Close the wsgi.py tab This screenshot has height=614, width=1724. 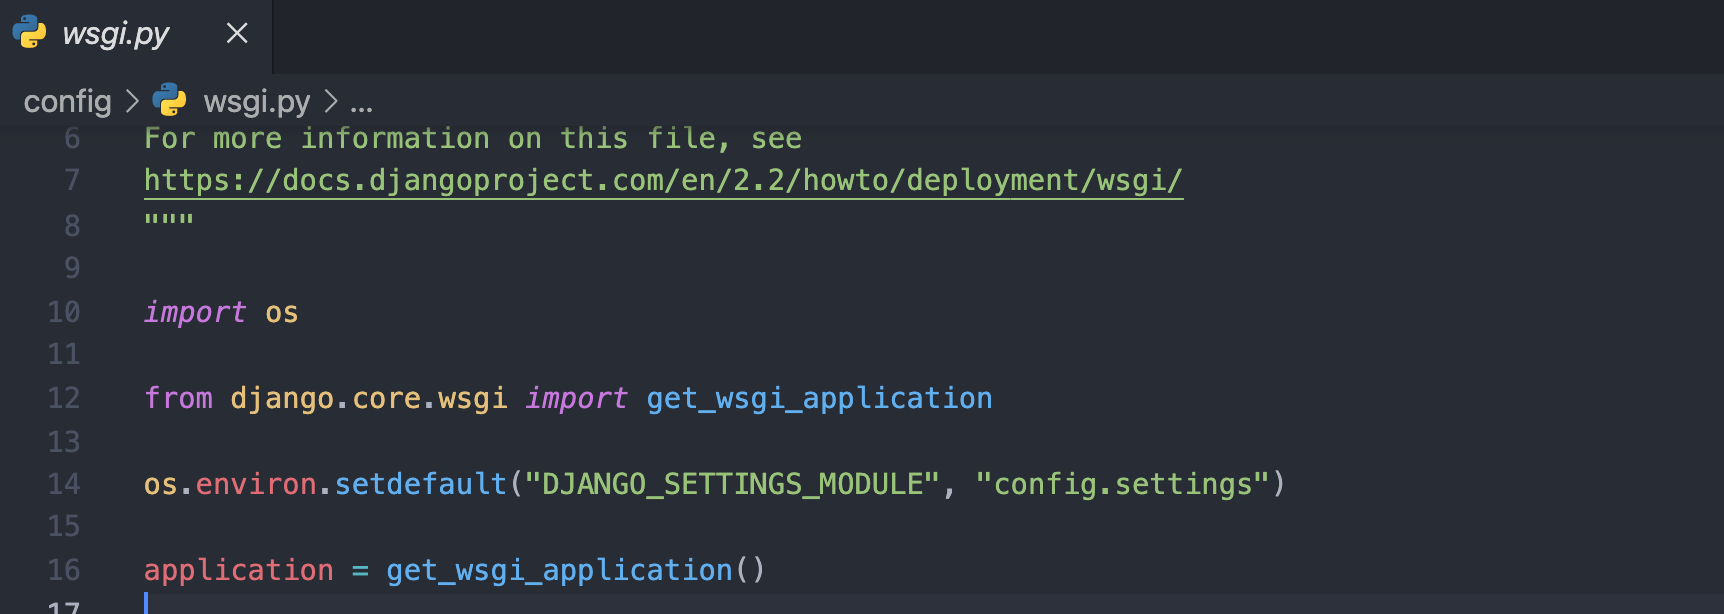[x=237, y=34]
